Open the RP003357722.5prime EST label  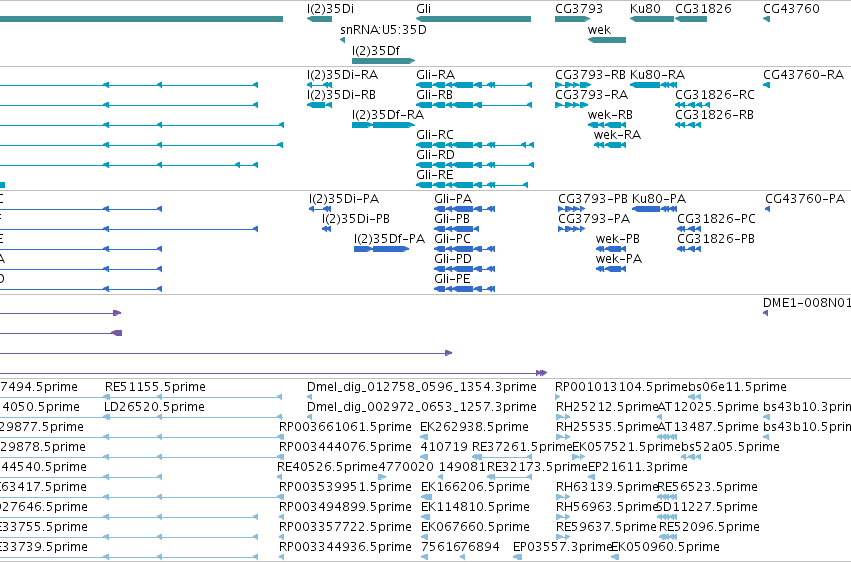[345, 528]
